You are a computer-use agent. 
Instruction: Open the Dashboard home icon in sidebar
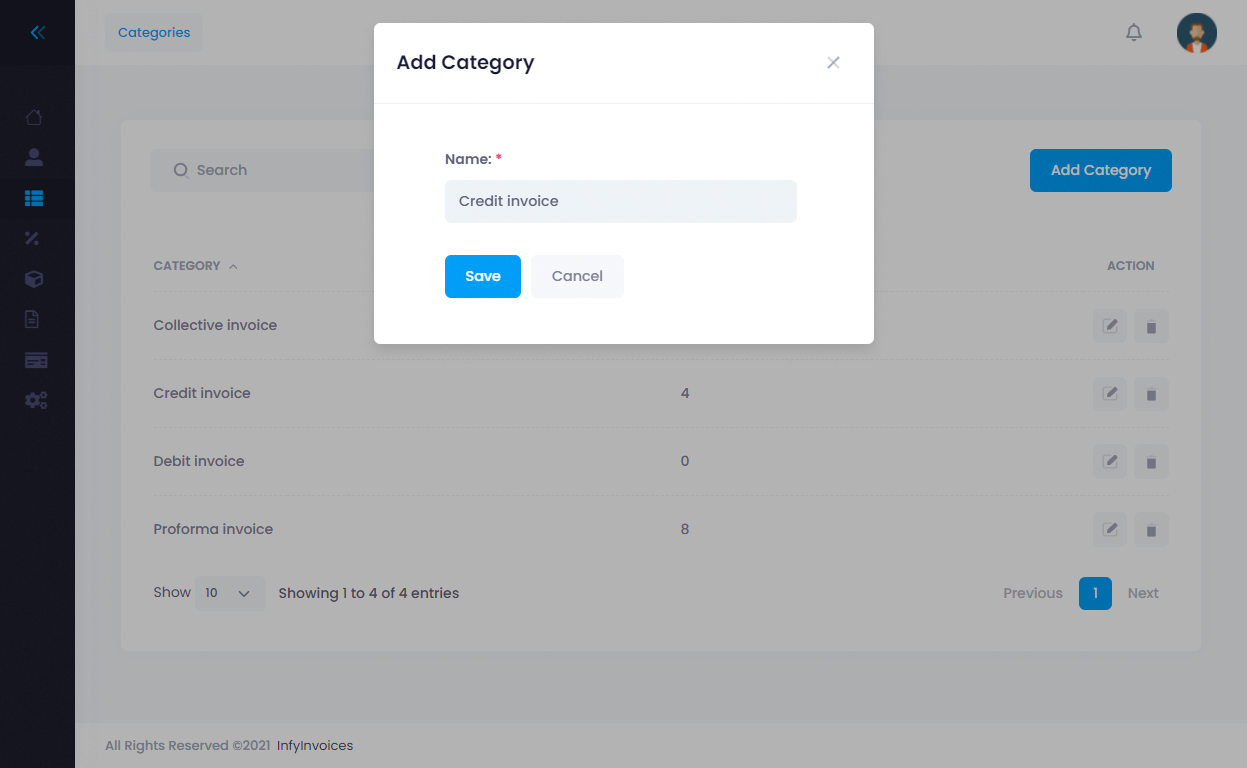(34, 117)
